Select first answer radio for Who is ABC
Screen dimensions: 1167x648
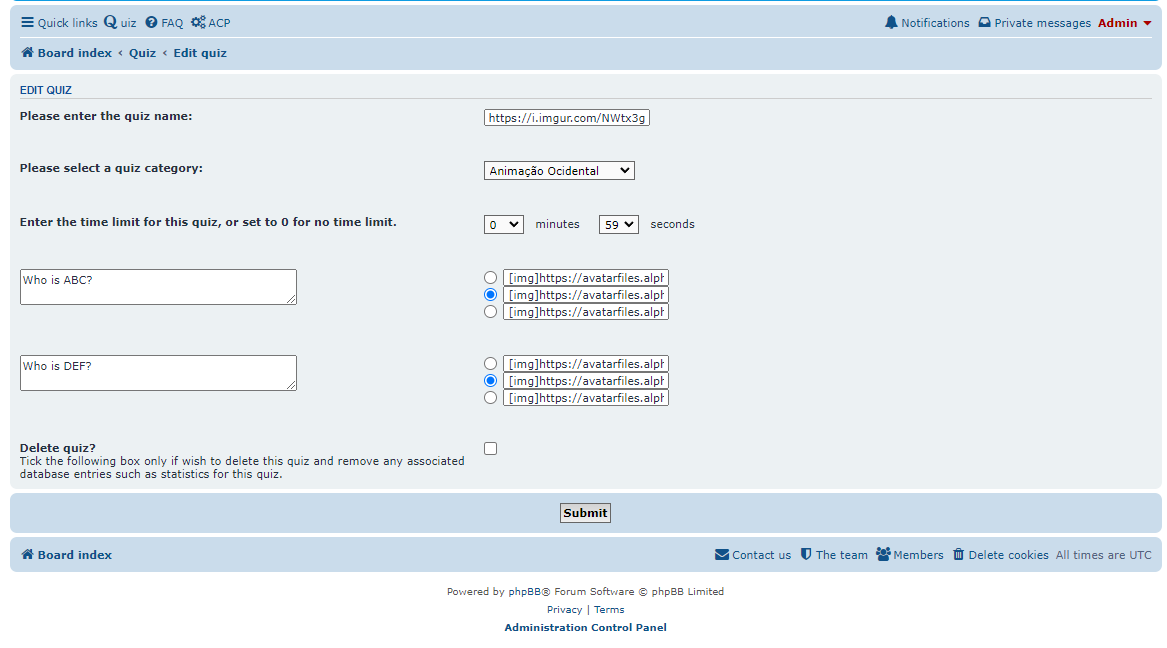(x=490, y=278)
